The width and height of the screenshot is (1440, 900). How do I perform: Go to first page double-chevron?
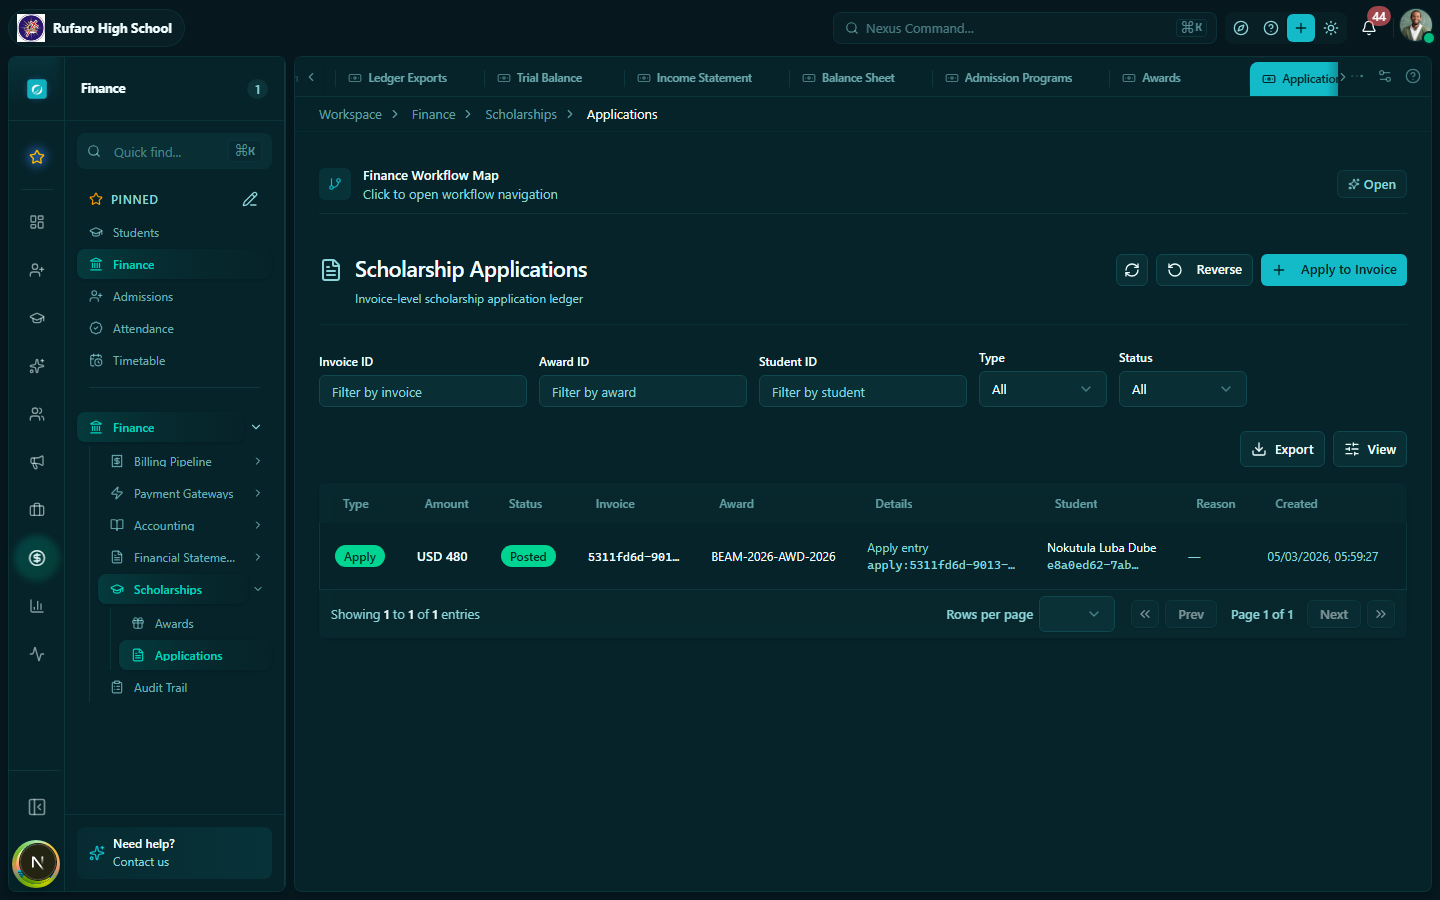[1145, 614]
